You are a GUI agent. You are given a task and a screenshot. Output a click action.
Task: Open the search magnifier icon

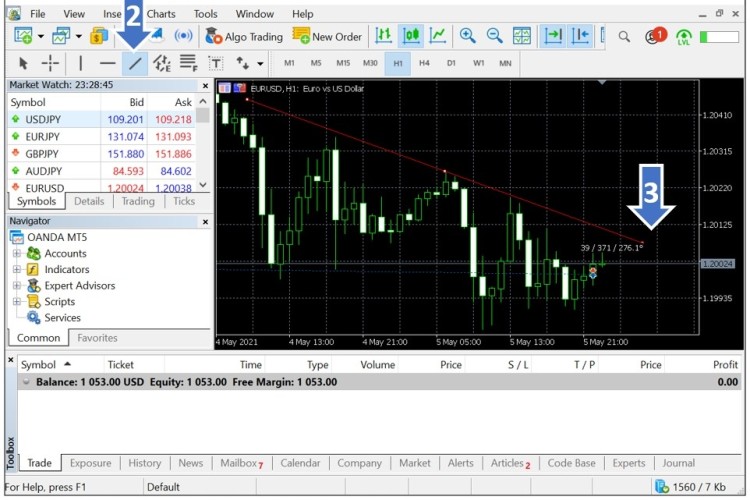[x=624, y=36]
